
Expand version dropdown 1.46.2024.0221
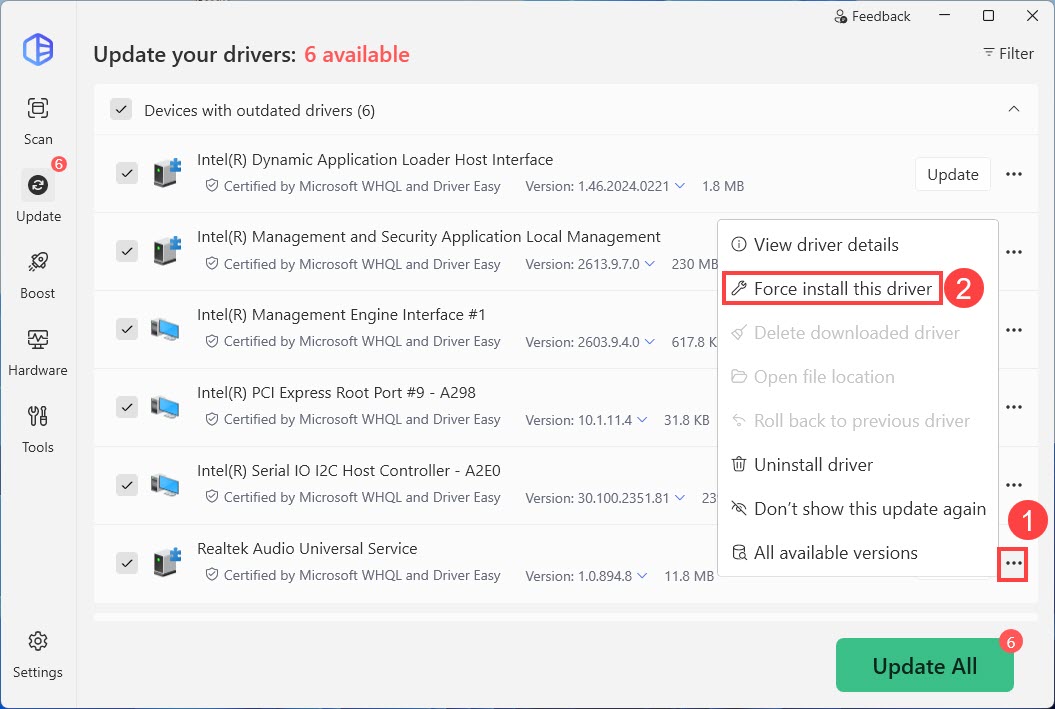tap(680, 186)
